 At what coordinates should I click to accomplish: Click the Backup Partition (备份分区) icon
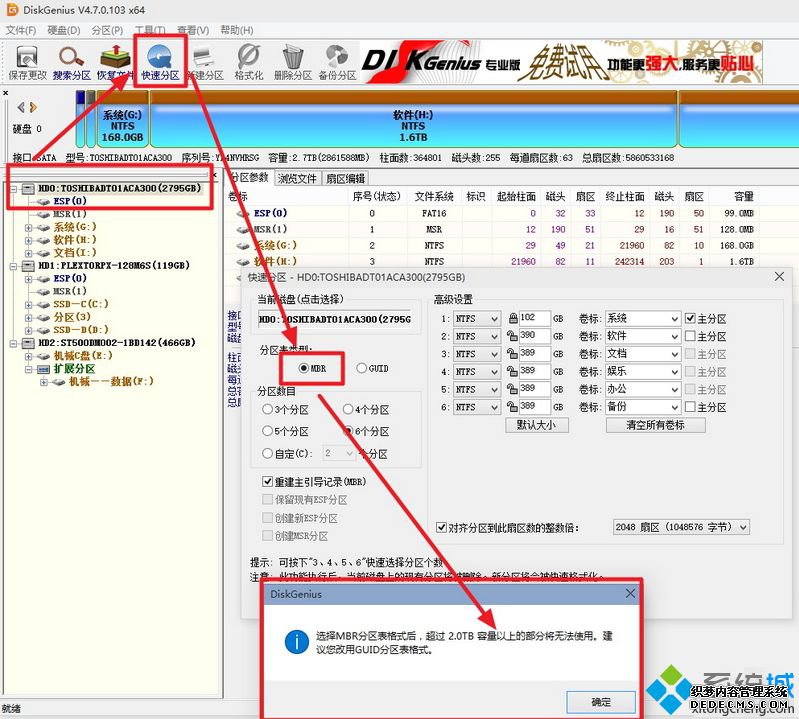tap(337, 62)
